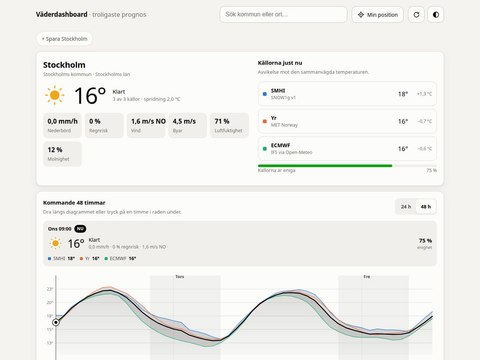Click the −0,6 °C deviation for ECMWF

click(x=424, y=149)
